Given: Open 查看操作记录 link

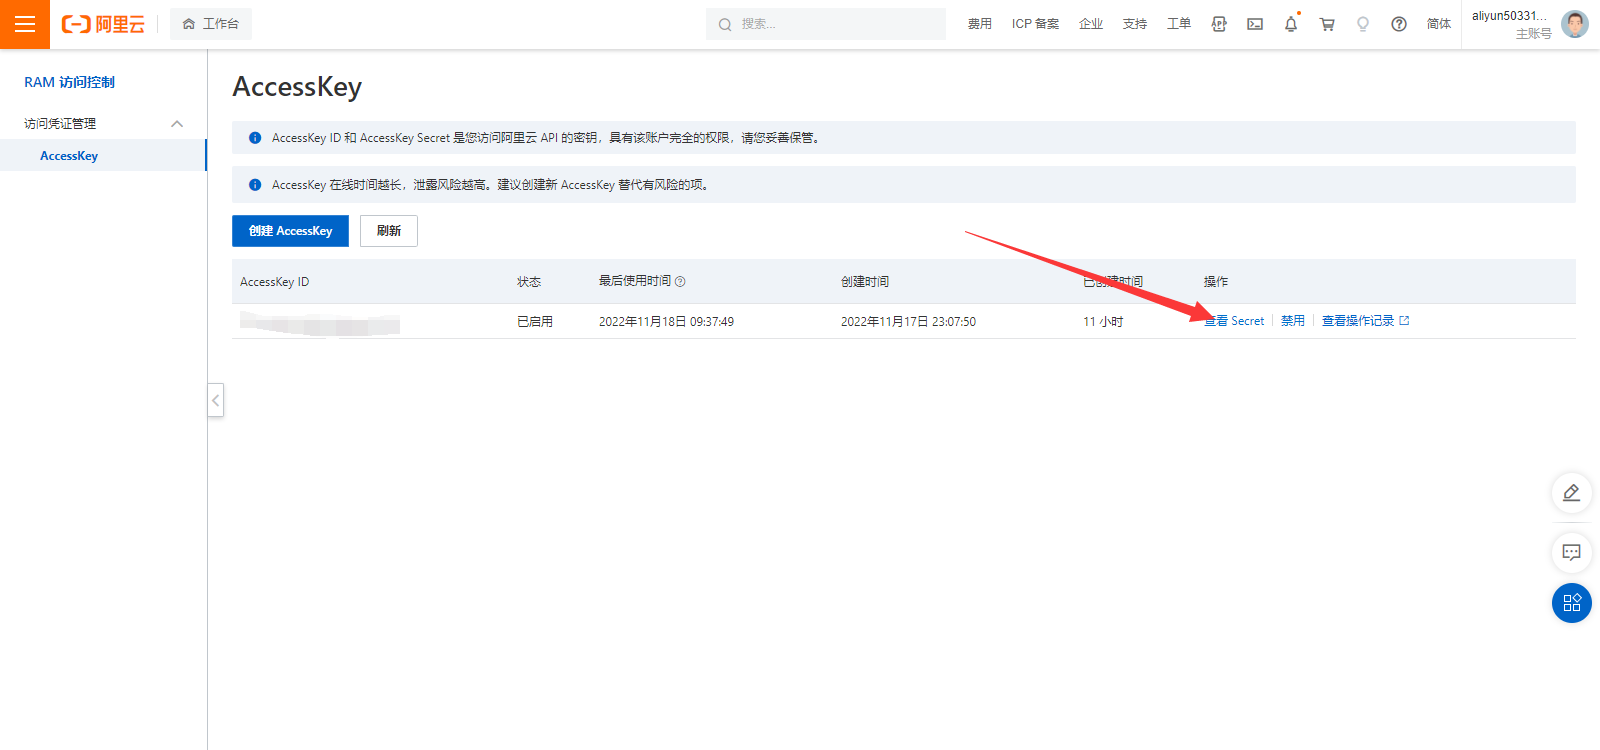Looking at the screenshot, I should pyautogui.click(x=1365, y=321).
